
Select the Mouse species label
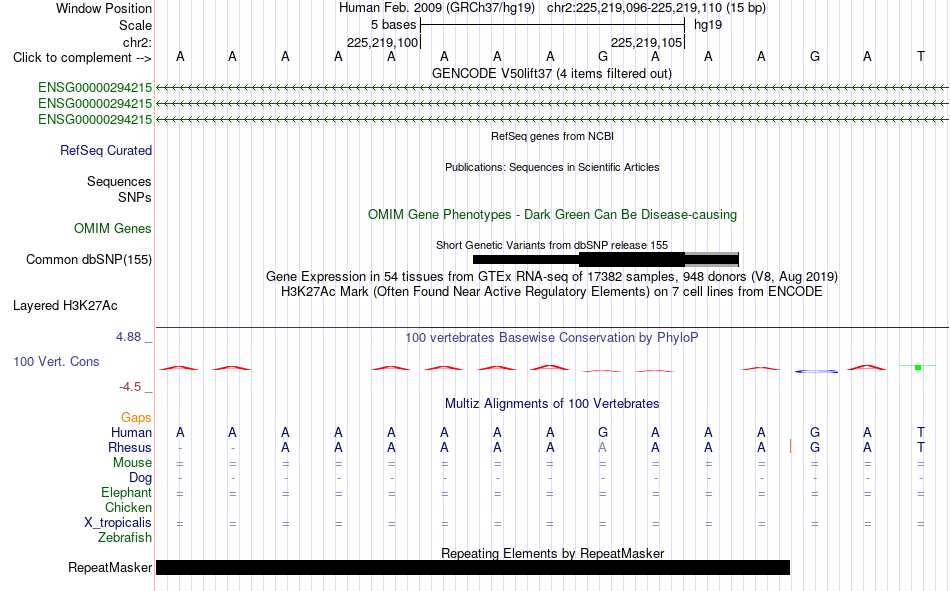(x=132, y=462)
